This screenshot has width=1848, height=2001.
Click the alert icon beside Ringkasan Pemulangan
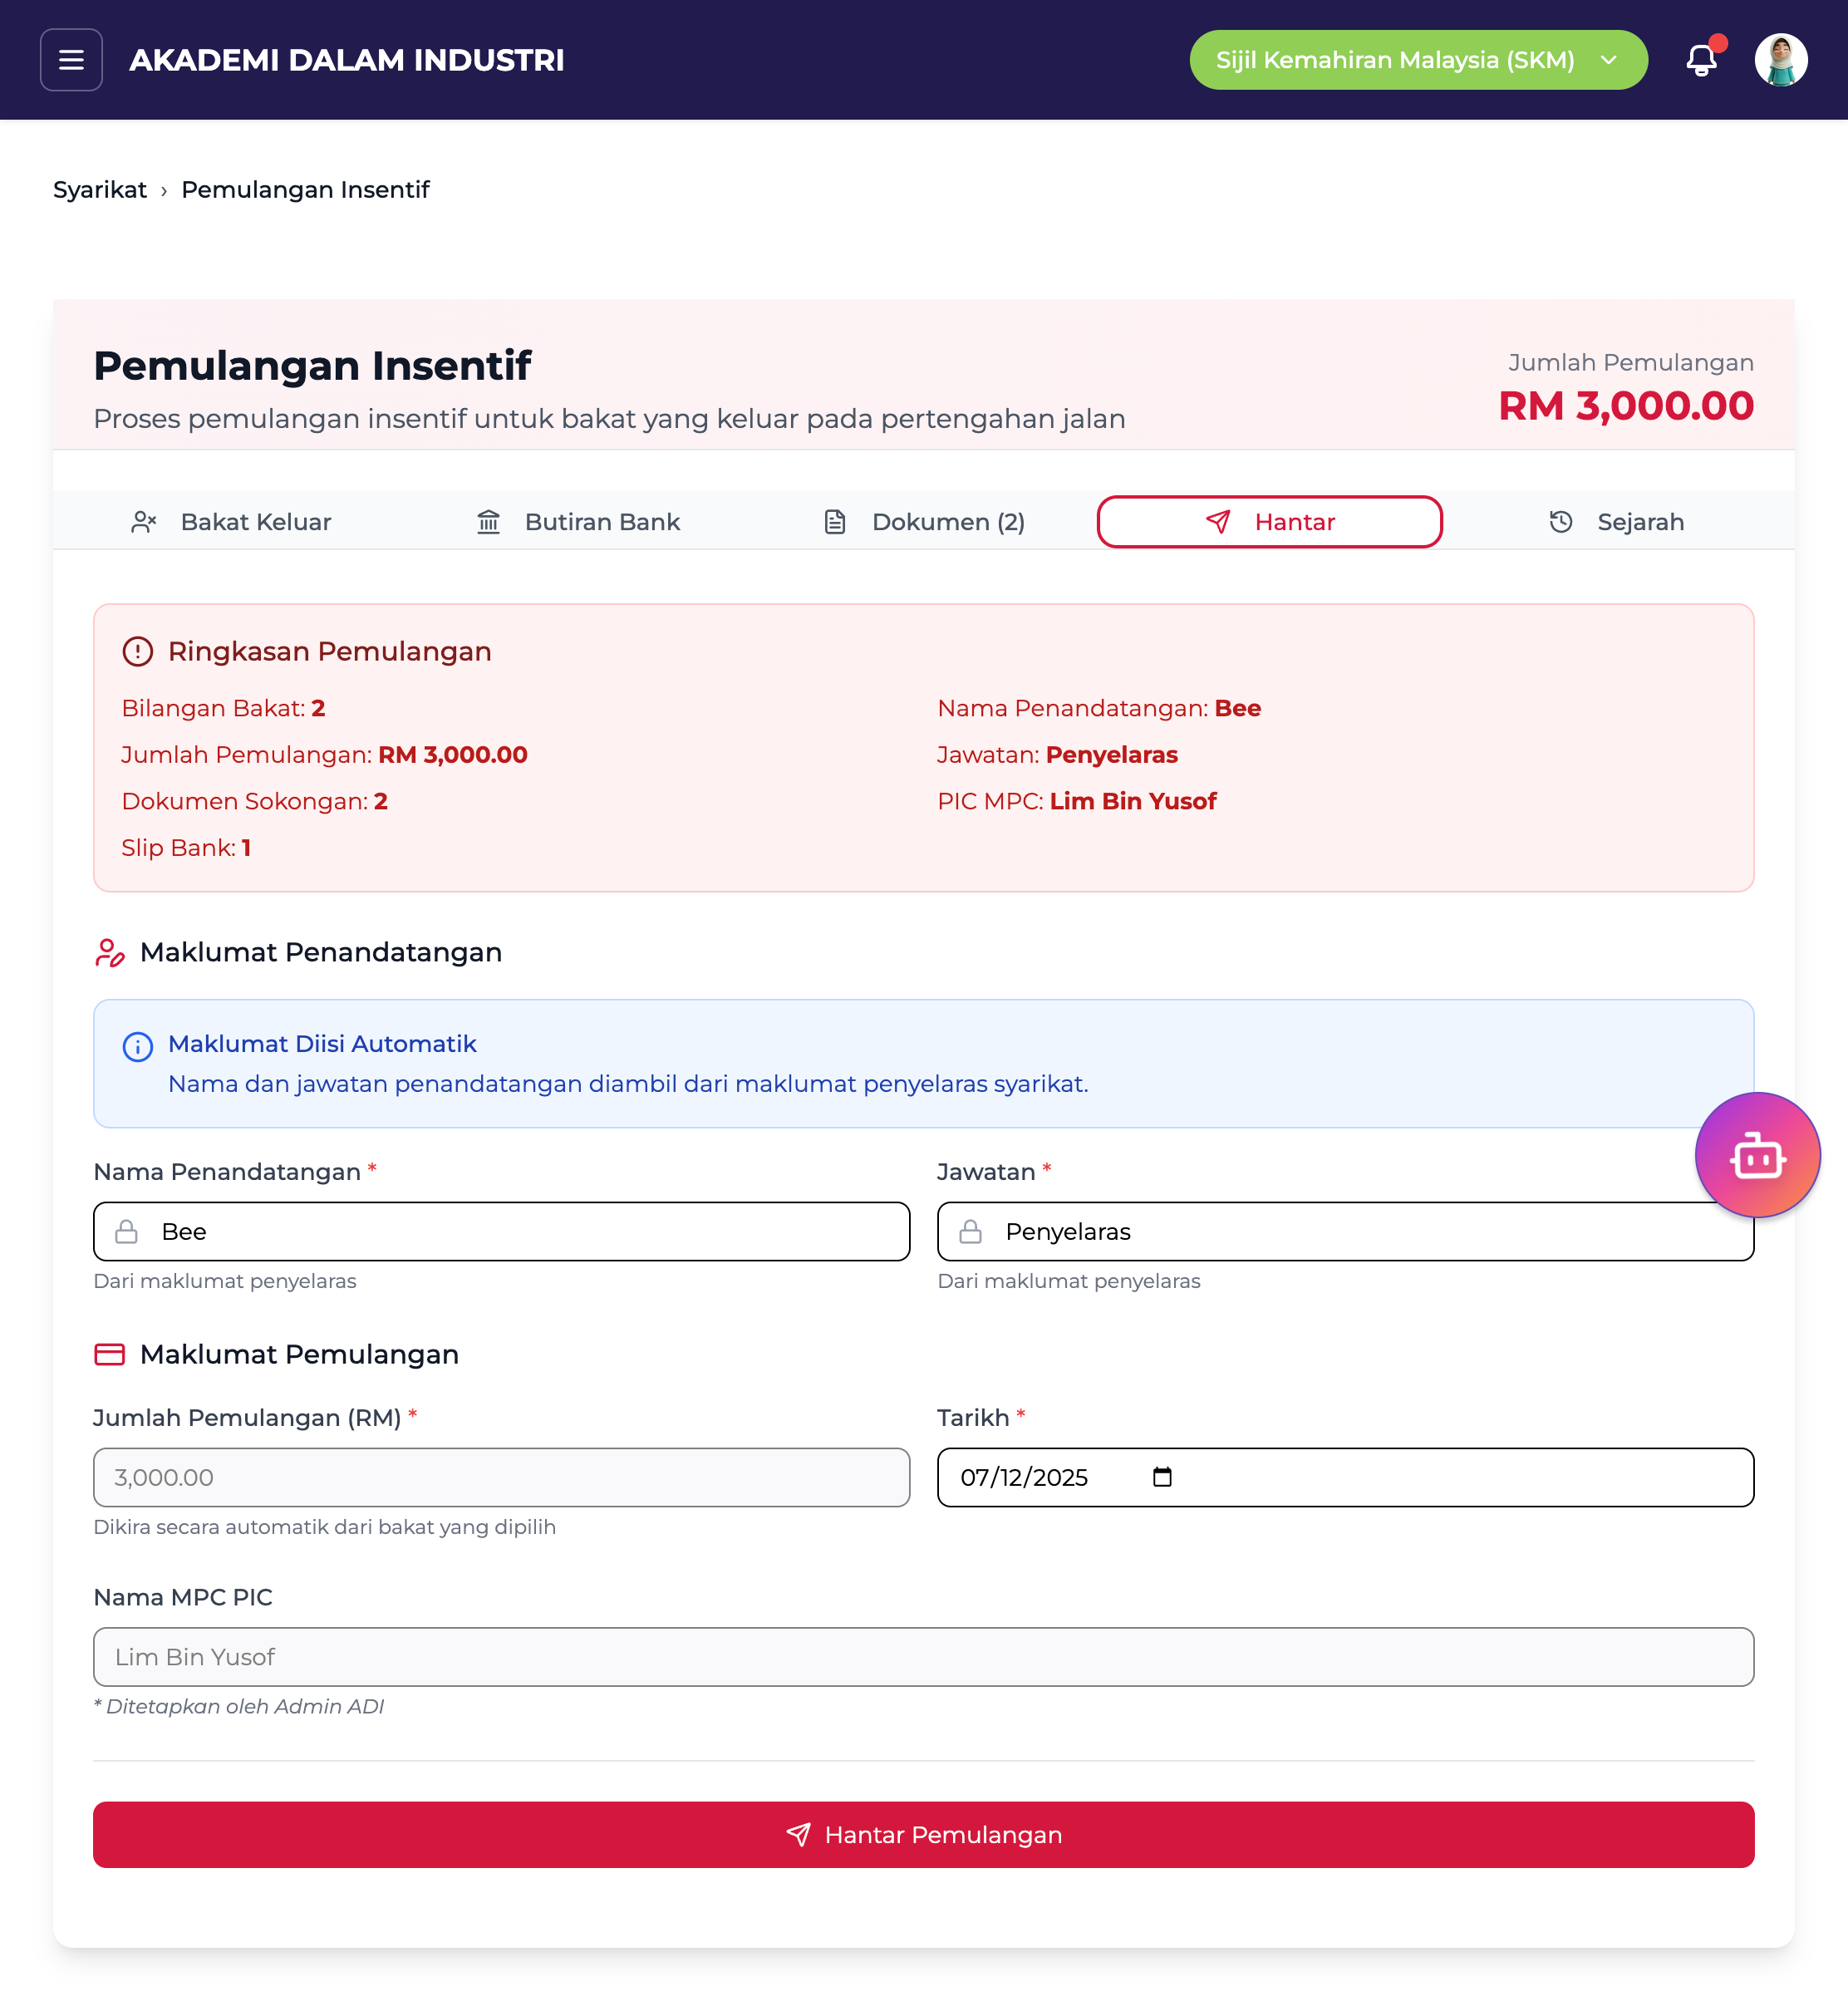click(x=138, y=652)
